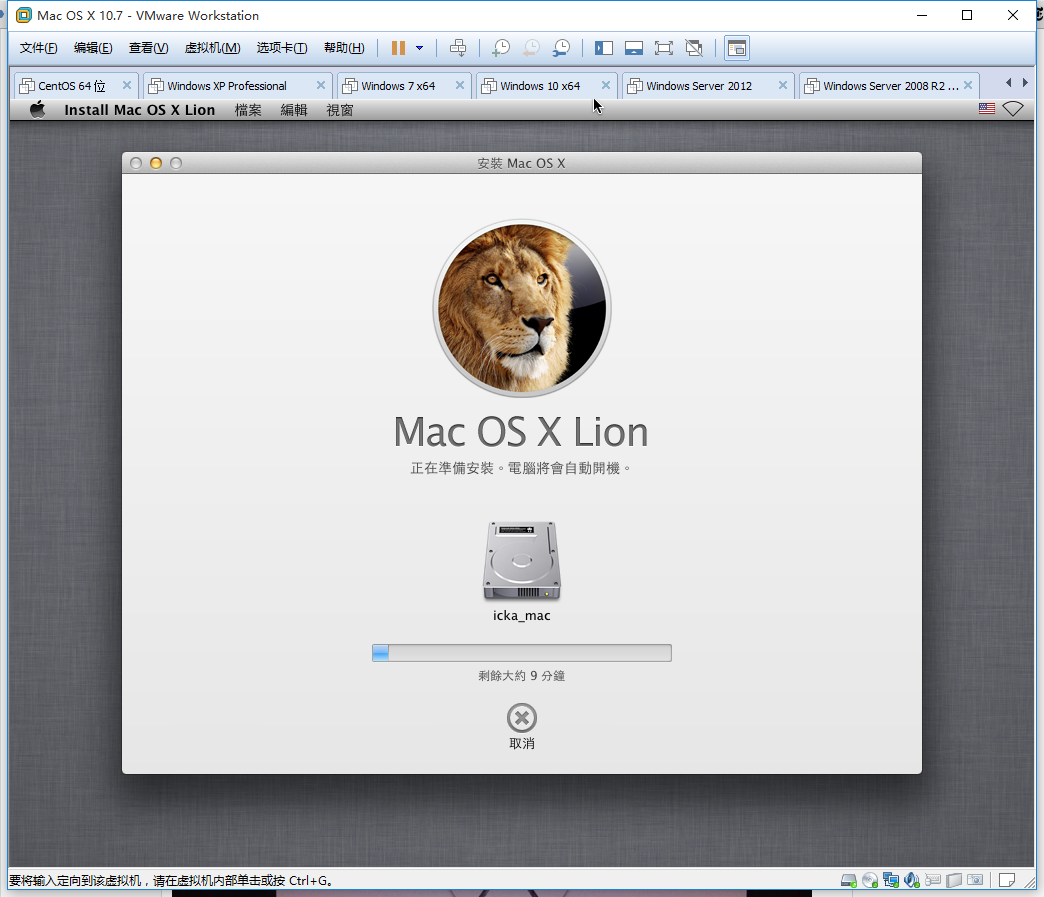Click the sound card status bar icon
Viewport: 1044px width, 897px height.
point(912,880)
